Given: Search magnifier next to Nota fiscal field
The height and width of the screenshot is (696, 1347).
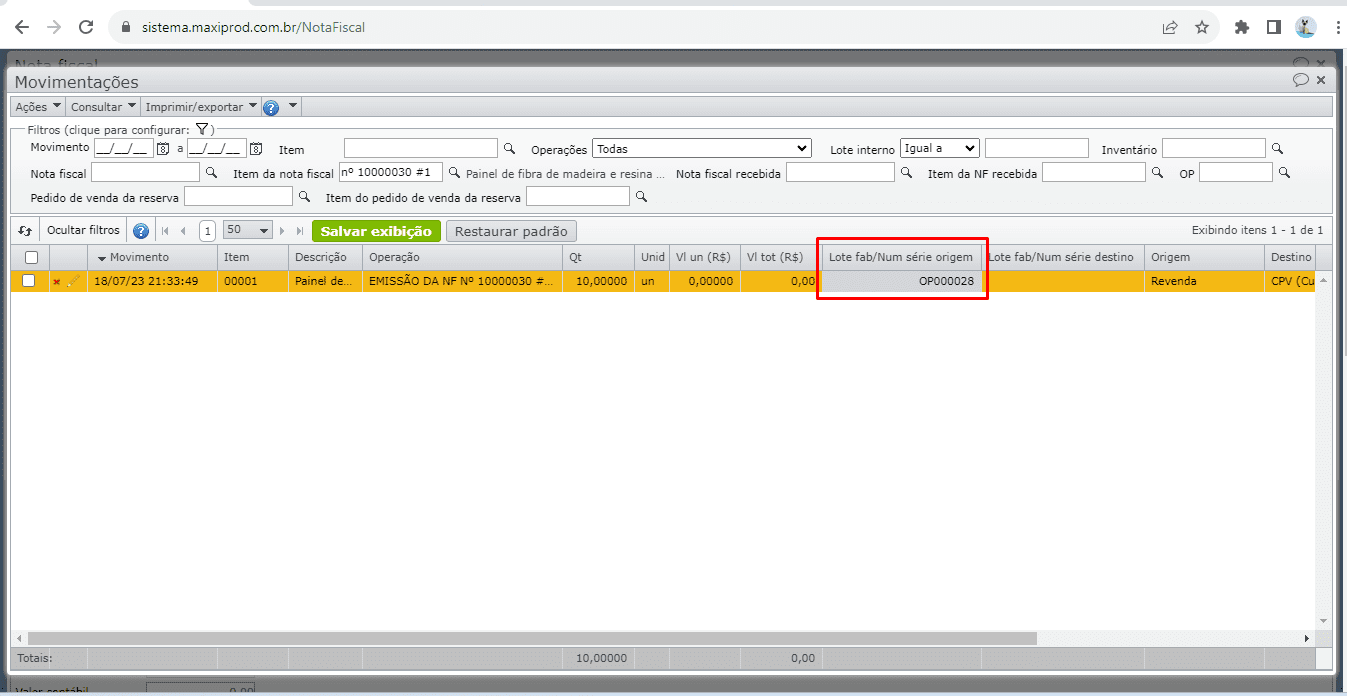Looking at the screenshot, I should pyautogui.click(x=211, y=173).
